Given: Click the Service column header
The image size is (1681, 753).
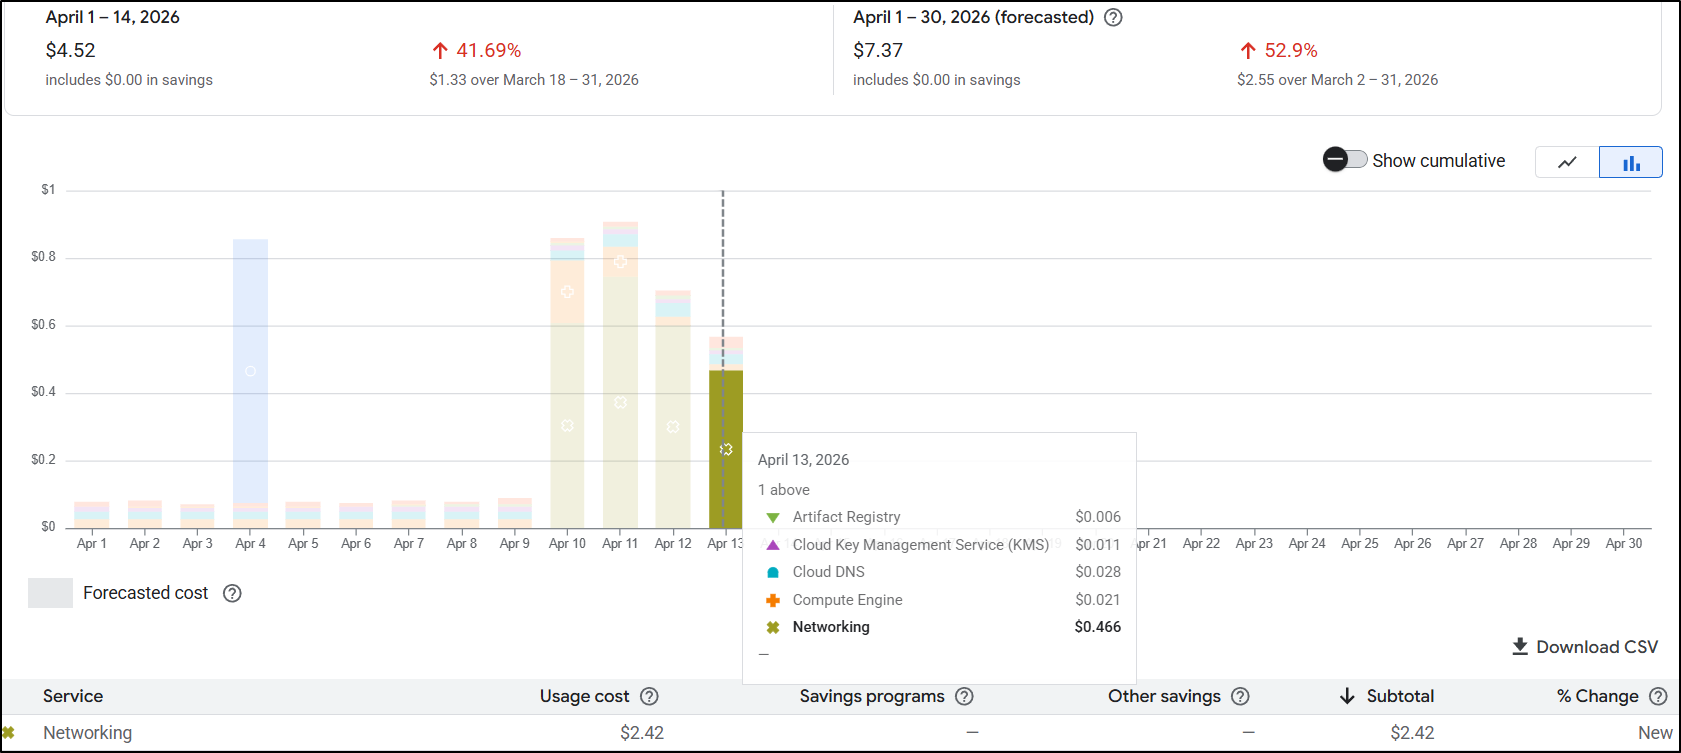Looking at the screenshot, I should pyautogui.click(x=73, y=696).
